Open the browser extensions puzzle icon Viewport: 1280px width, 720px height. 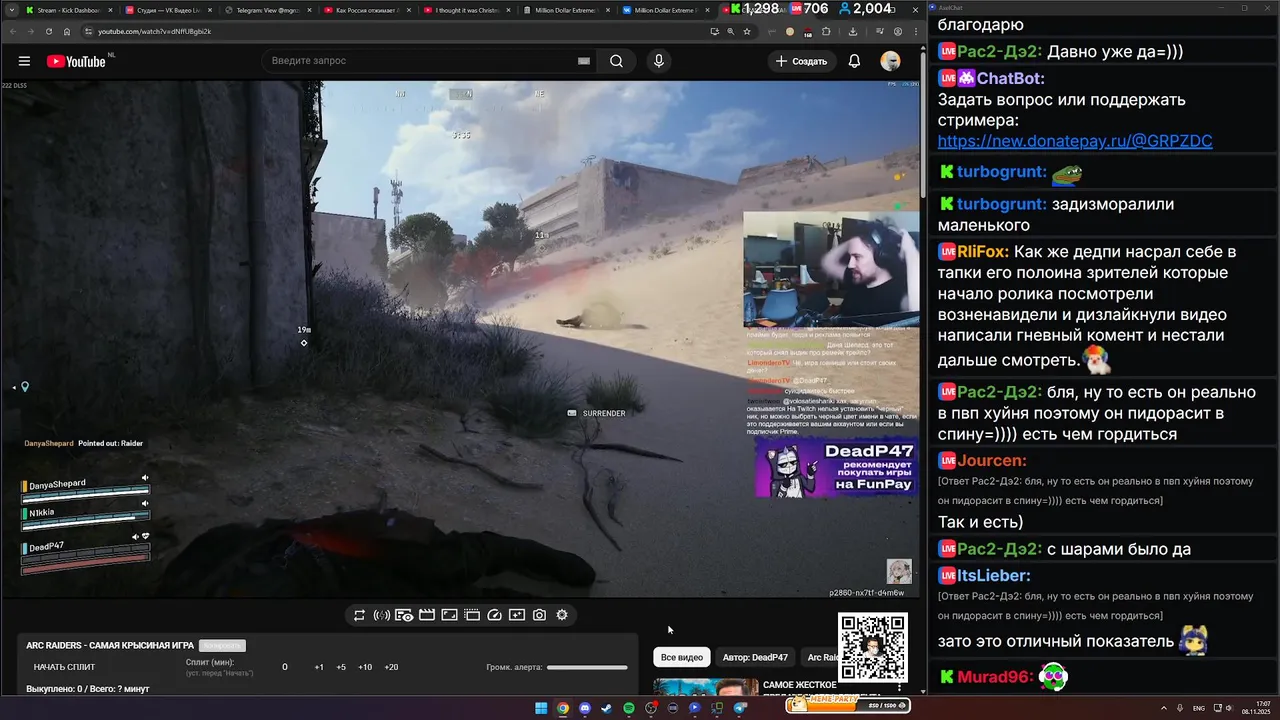[826, 31]
